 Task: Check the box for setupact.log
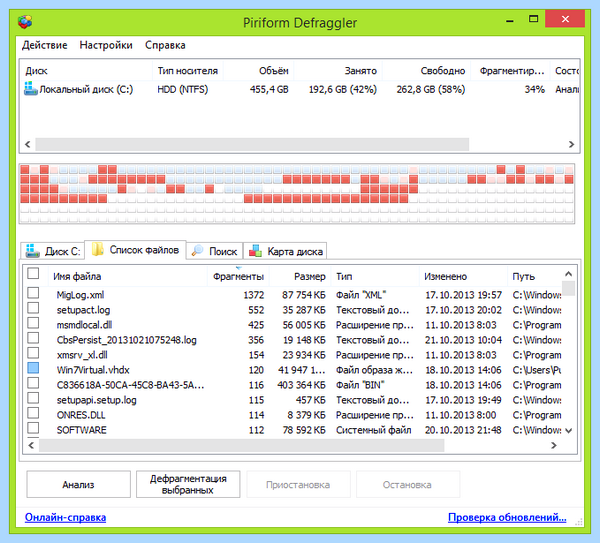pyautogui.click(x=33, y=308)
